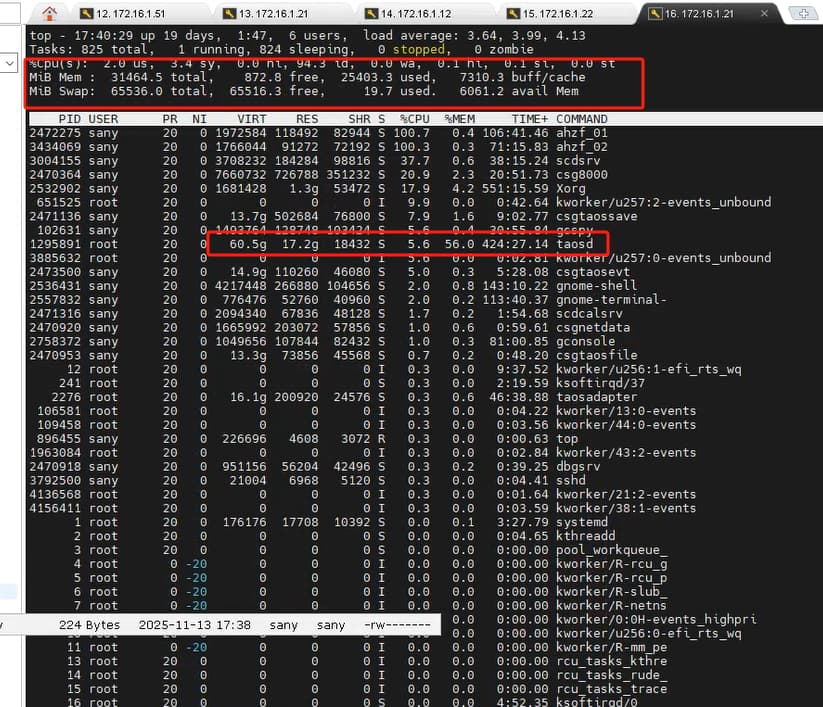Click the Home tab icon
The height and width of the screenshot is (707, 823).
[x=49, y=13]
